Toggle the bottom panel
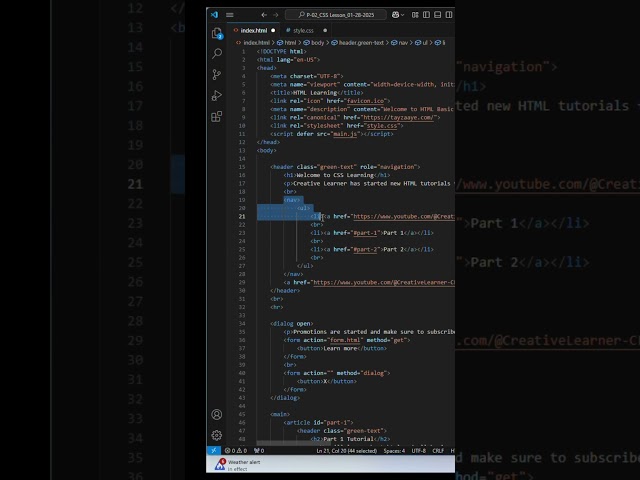Viewport: 640px width, 480px height. coord(438,15)
